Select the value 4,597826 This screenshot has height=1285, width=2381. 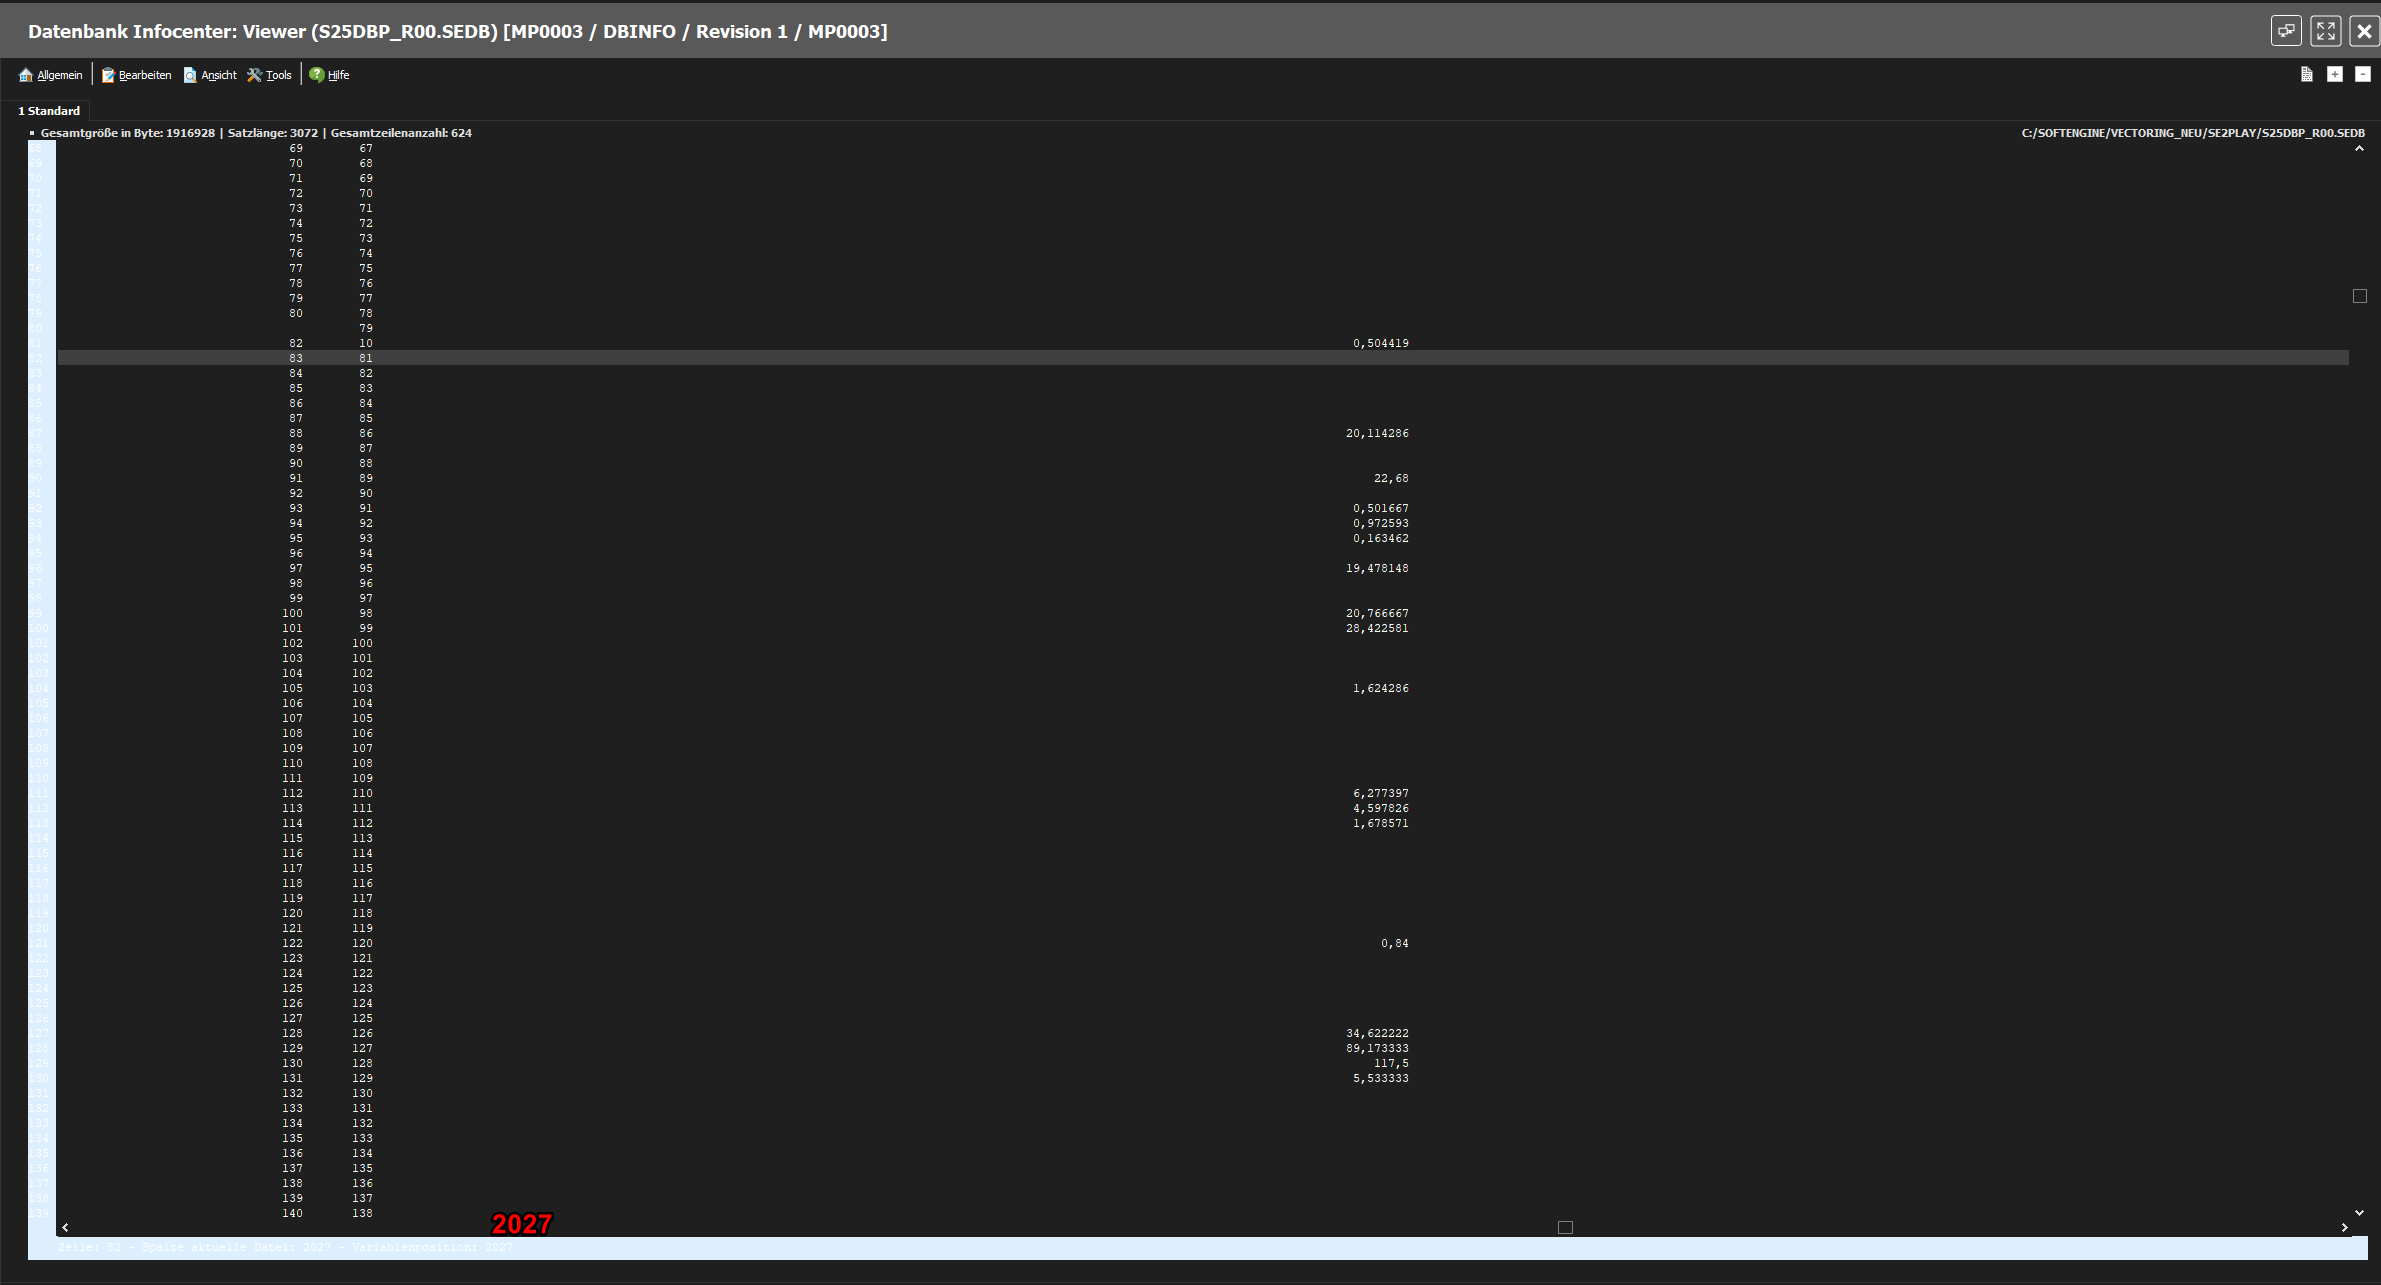pos(1380,808)
